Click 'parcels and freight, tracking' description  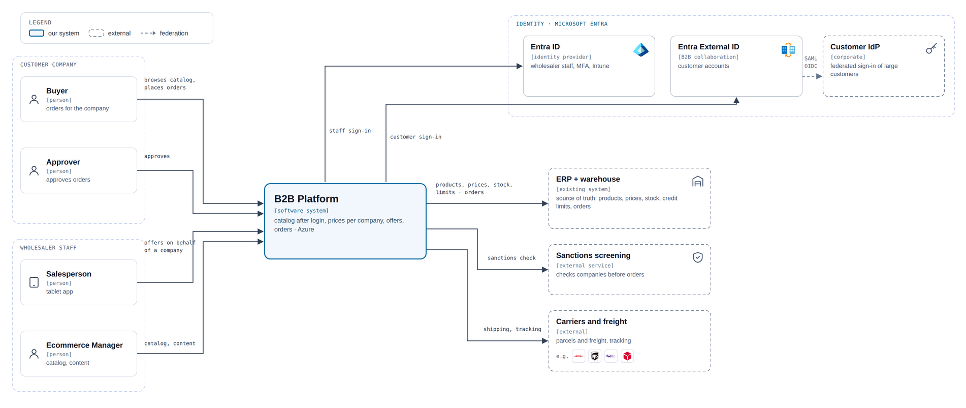coord(593,341)
